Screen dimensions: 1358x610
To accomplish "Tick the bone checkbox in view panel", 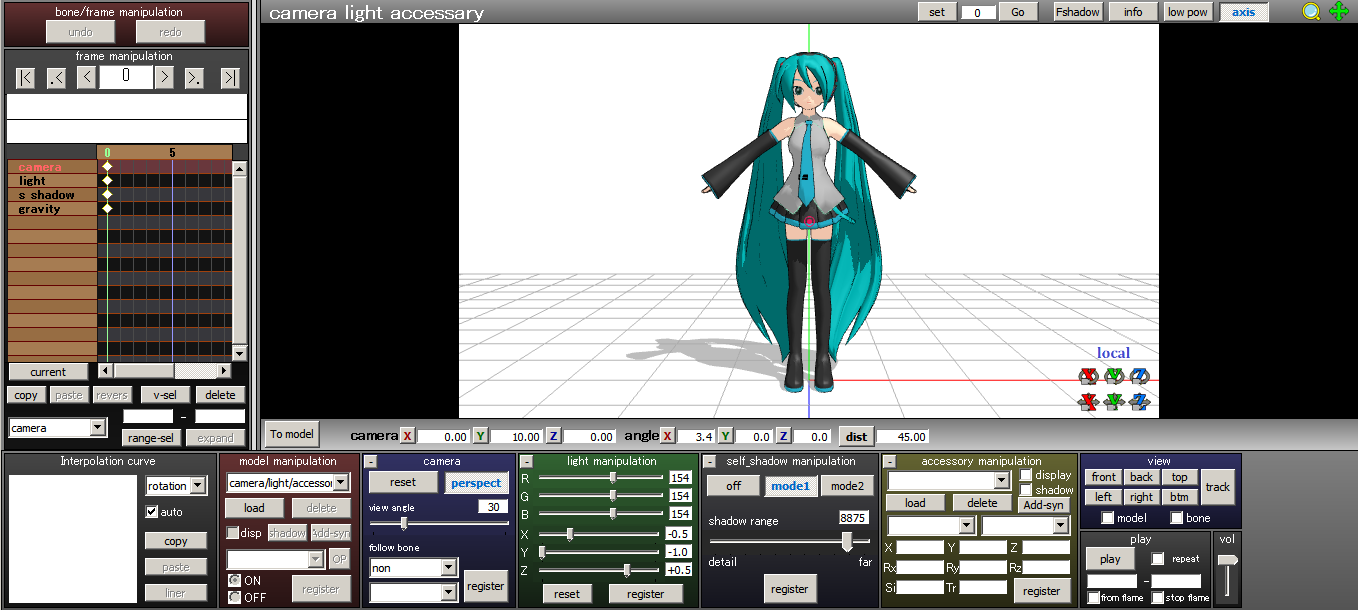I will [1177, 518].
